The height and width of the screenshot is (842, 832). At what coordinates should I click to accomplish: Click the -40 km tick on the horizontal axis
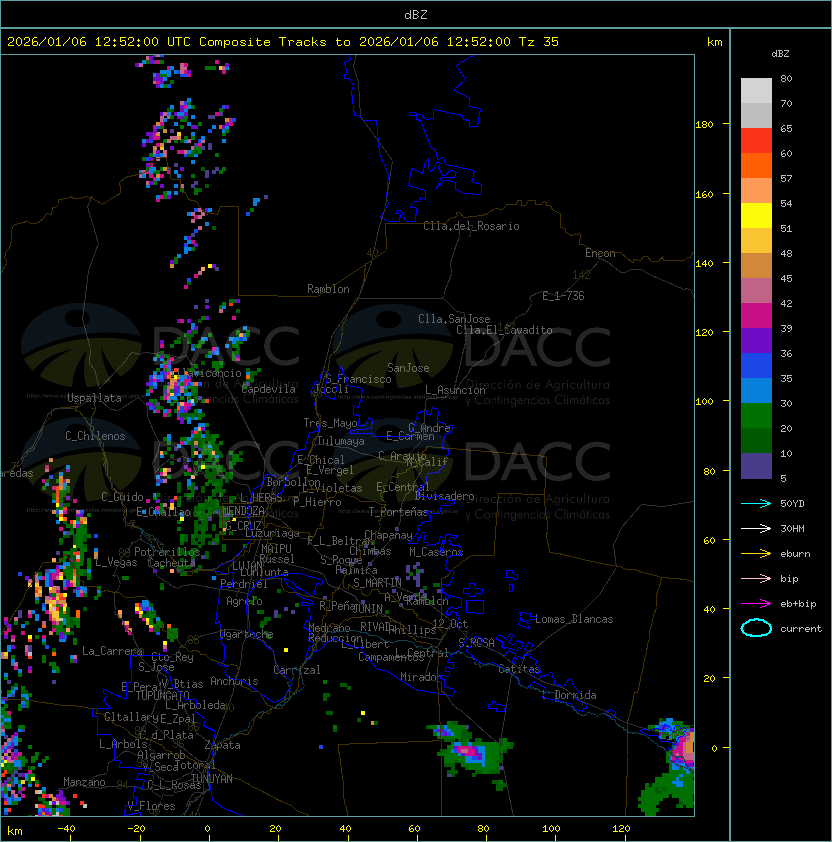click(66, 829)
